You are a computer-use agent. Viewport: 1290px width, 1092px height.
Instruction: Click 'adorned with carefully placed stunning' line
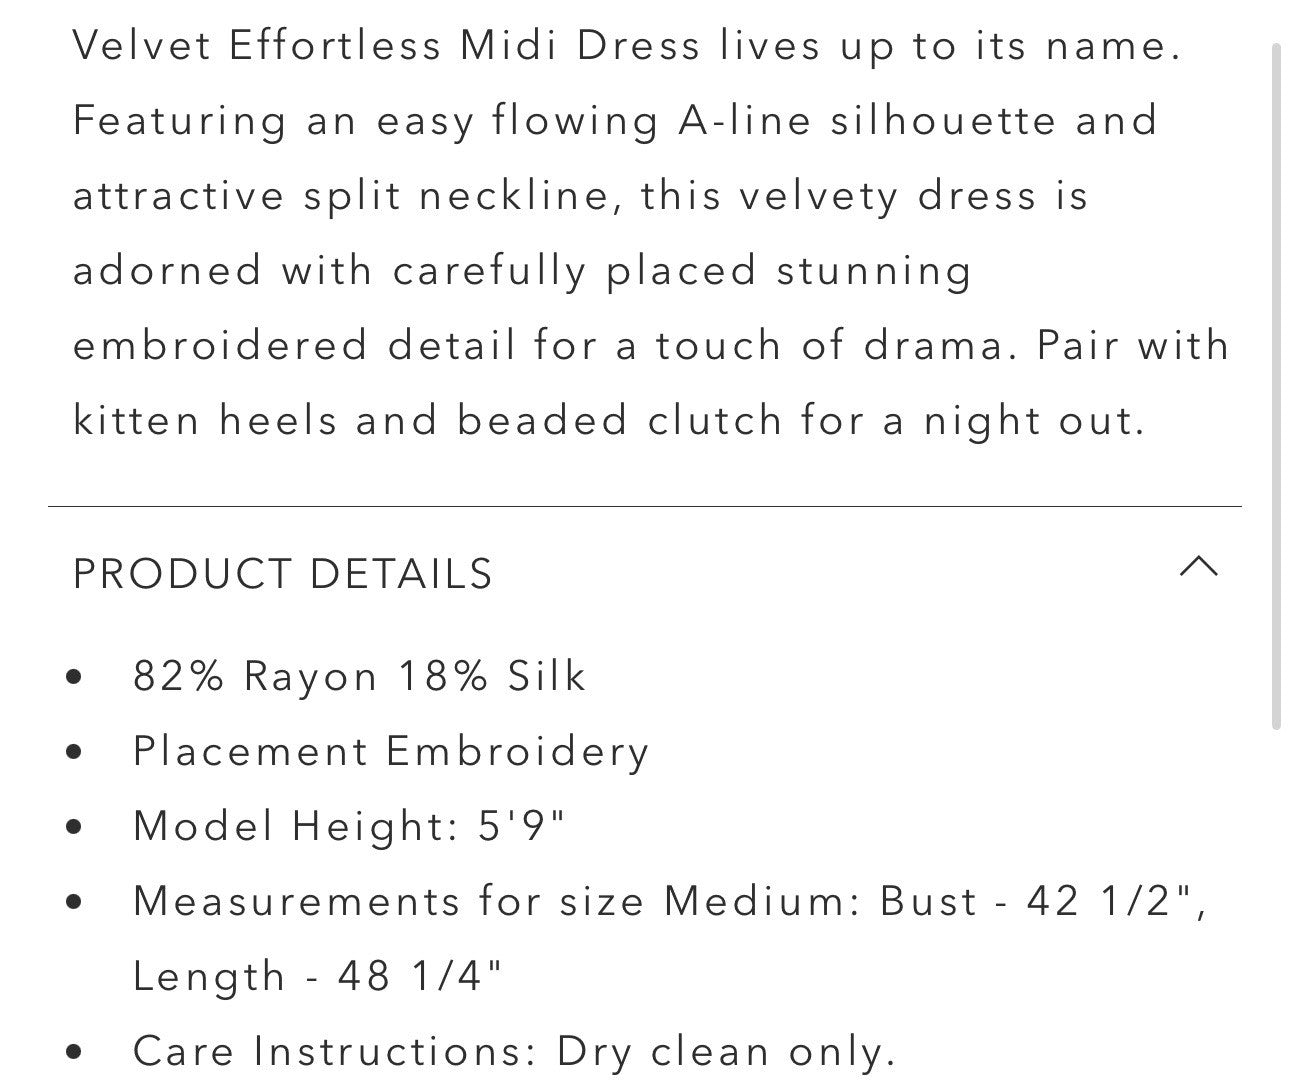[521, 271]
